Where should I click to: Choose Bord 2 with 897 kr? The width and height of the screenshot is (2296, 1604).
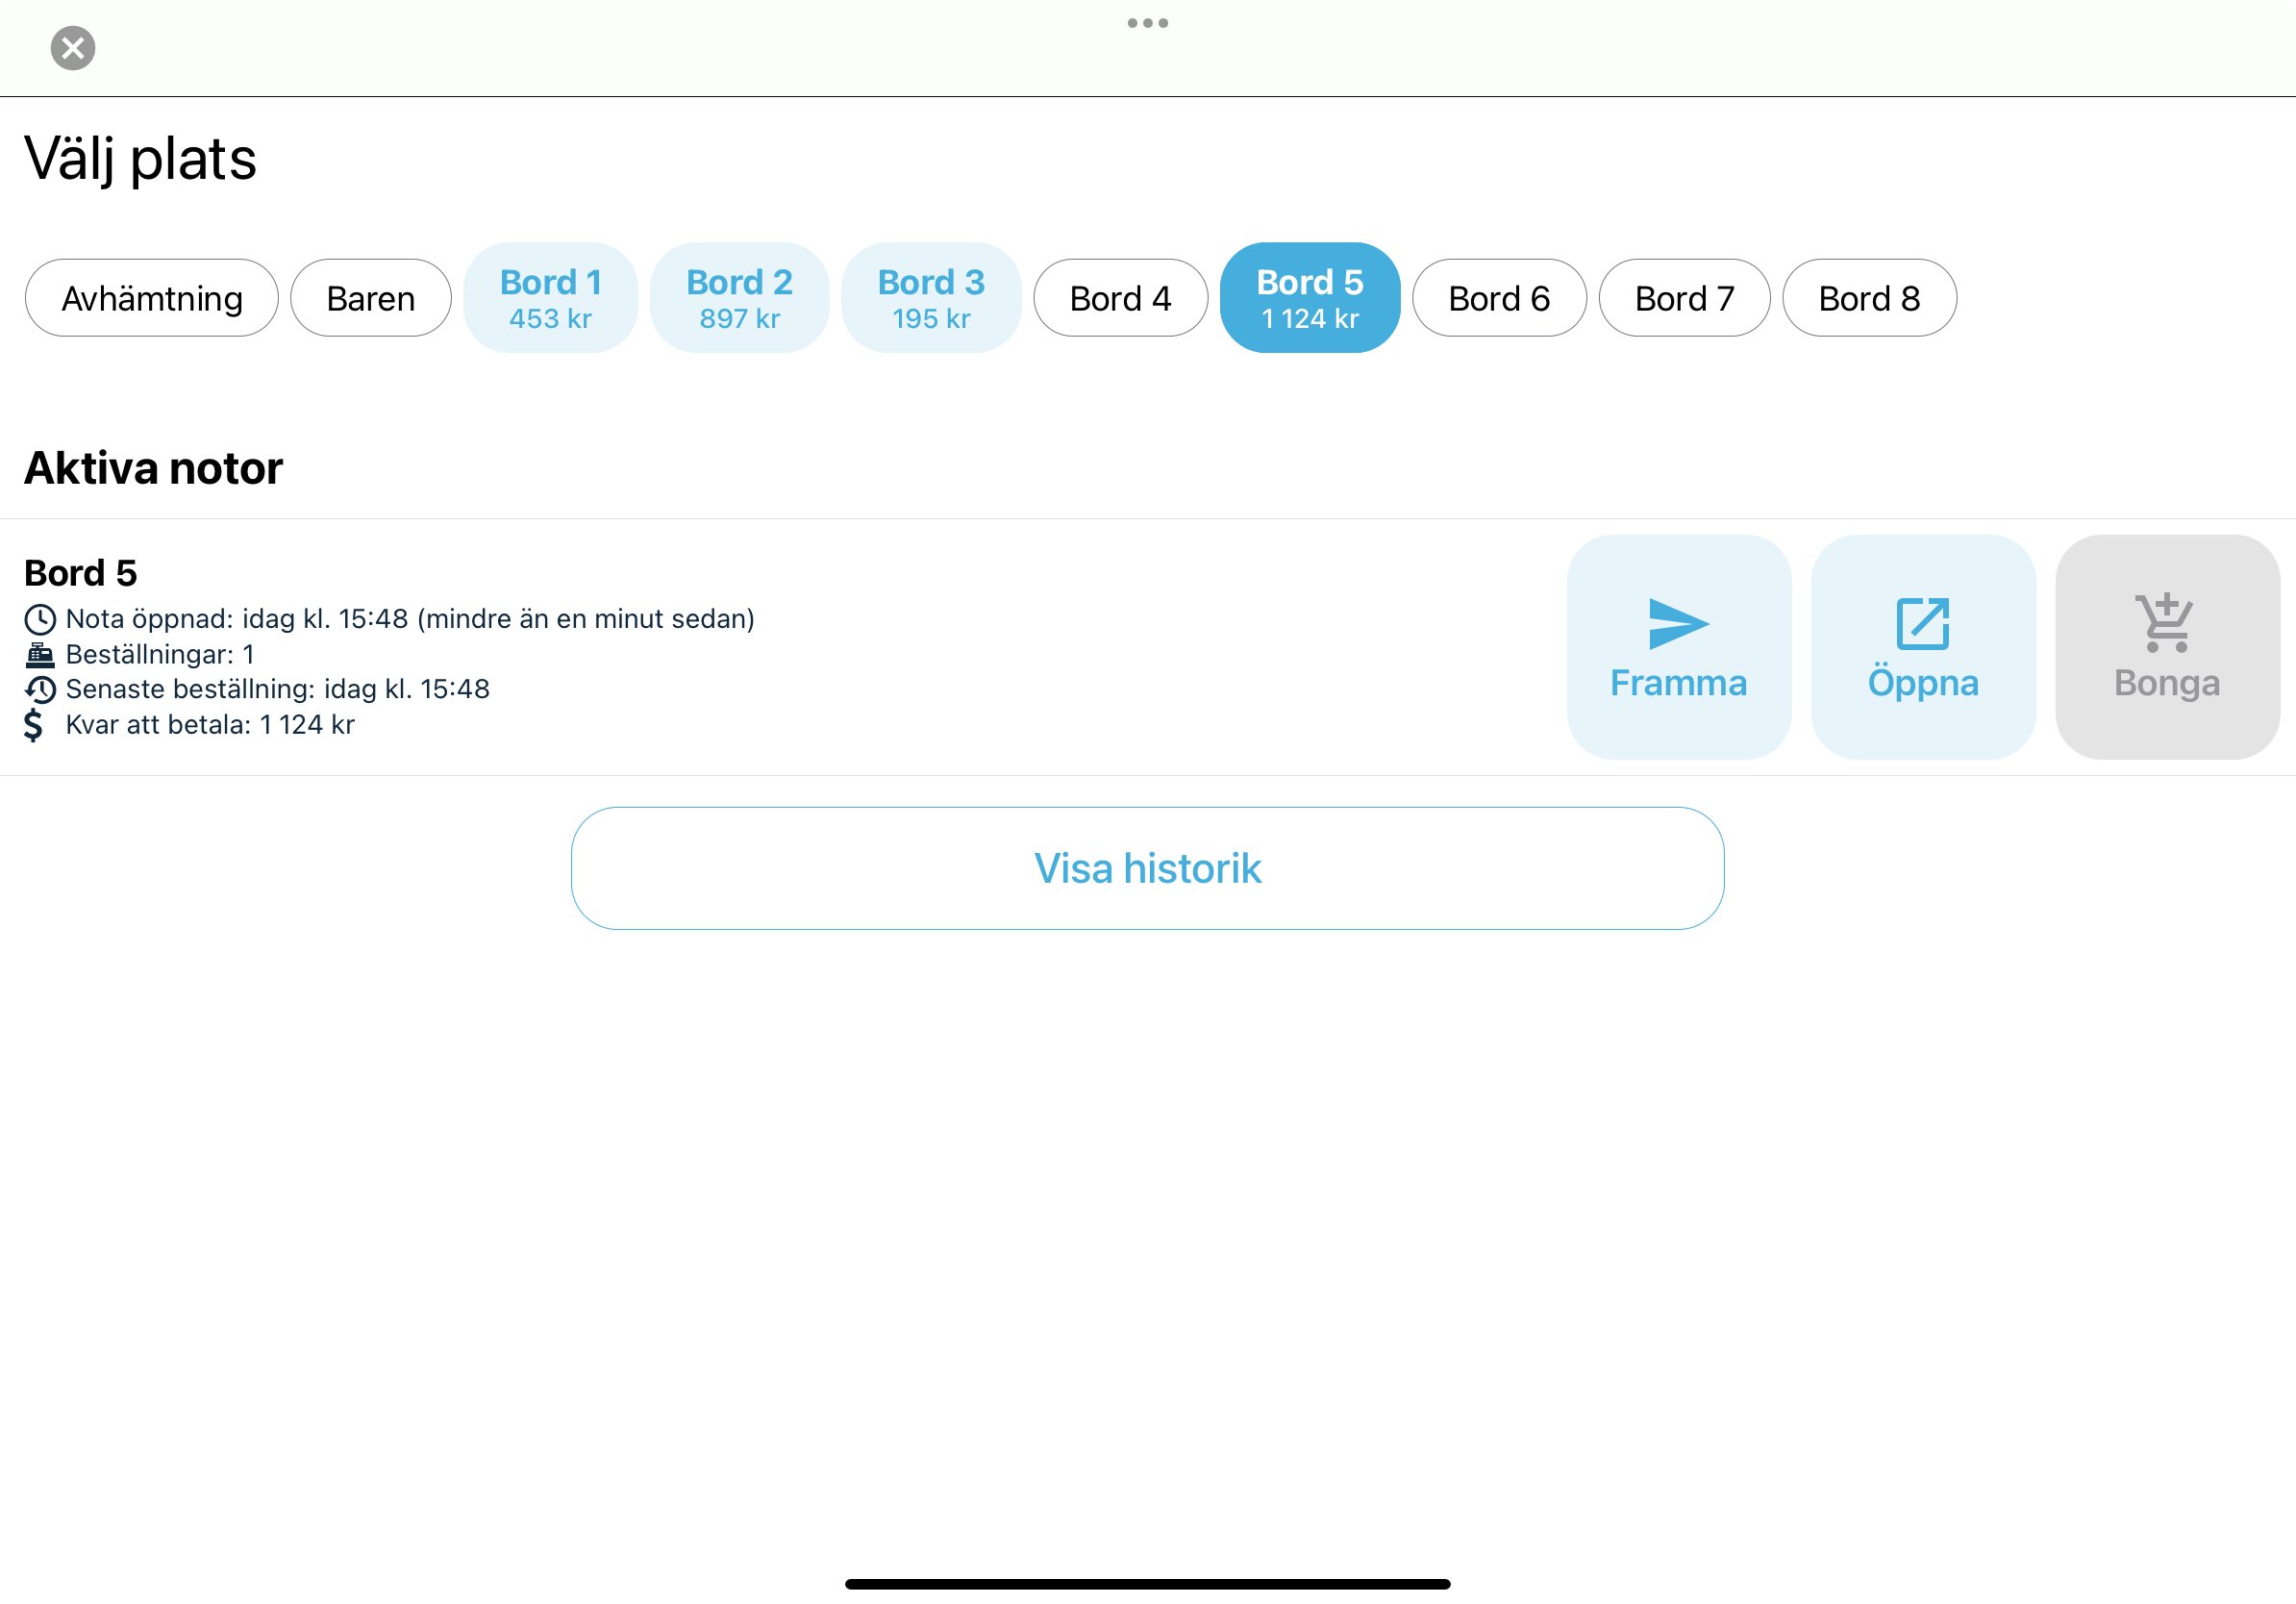pyautogui.click(x=740, y=298)
